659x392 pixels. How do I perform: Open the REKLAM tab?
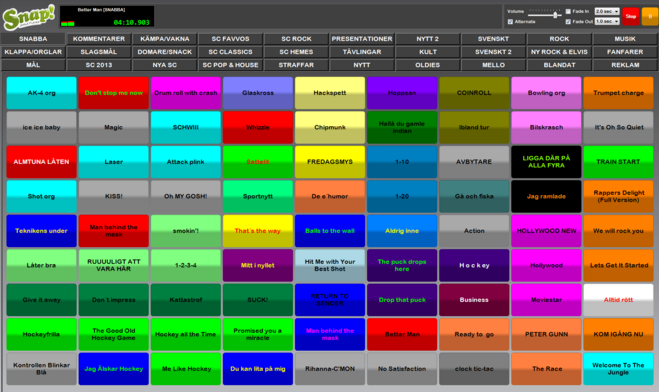coord(625,65)
